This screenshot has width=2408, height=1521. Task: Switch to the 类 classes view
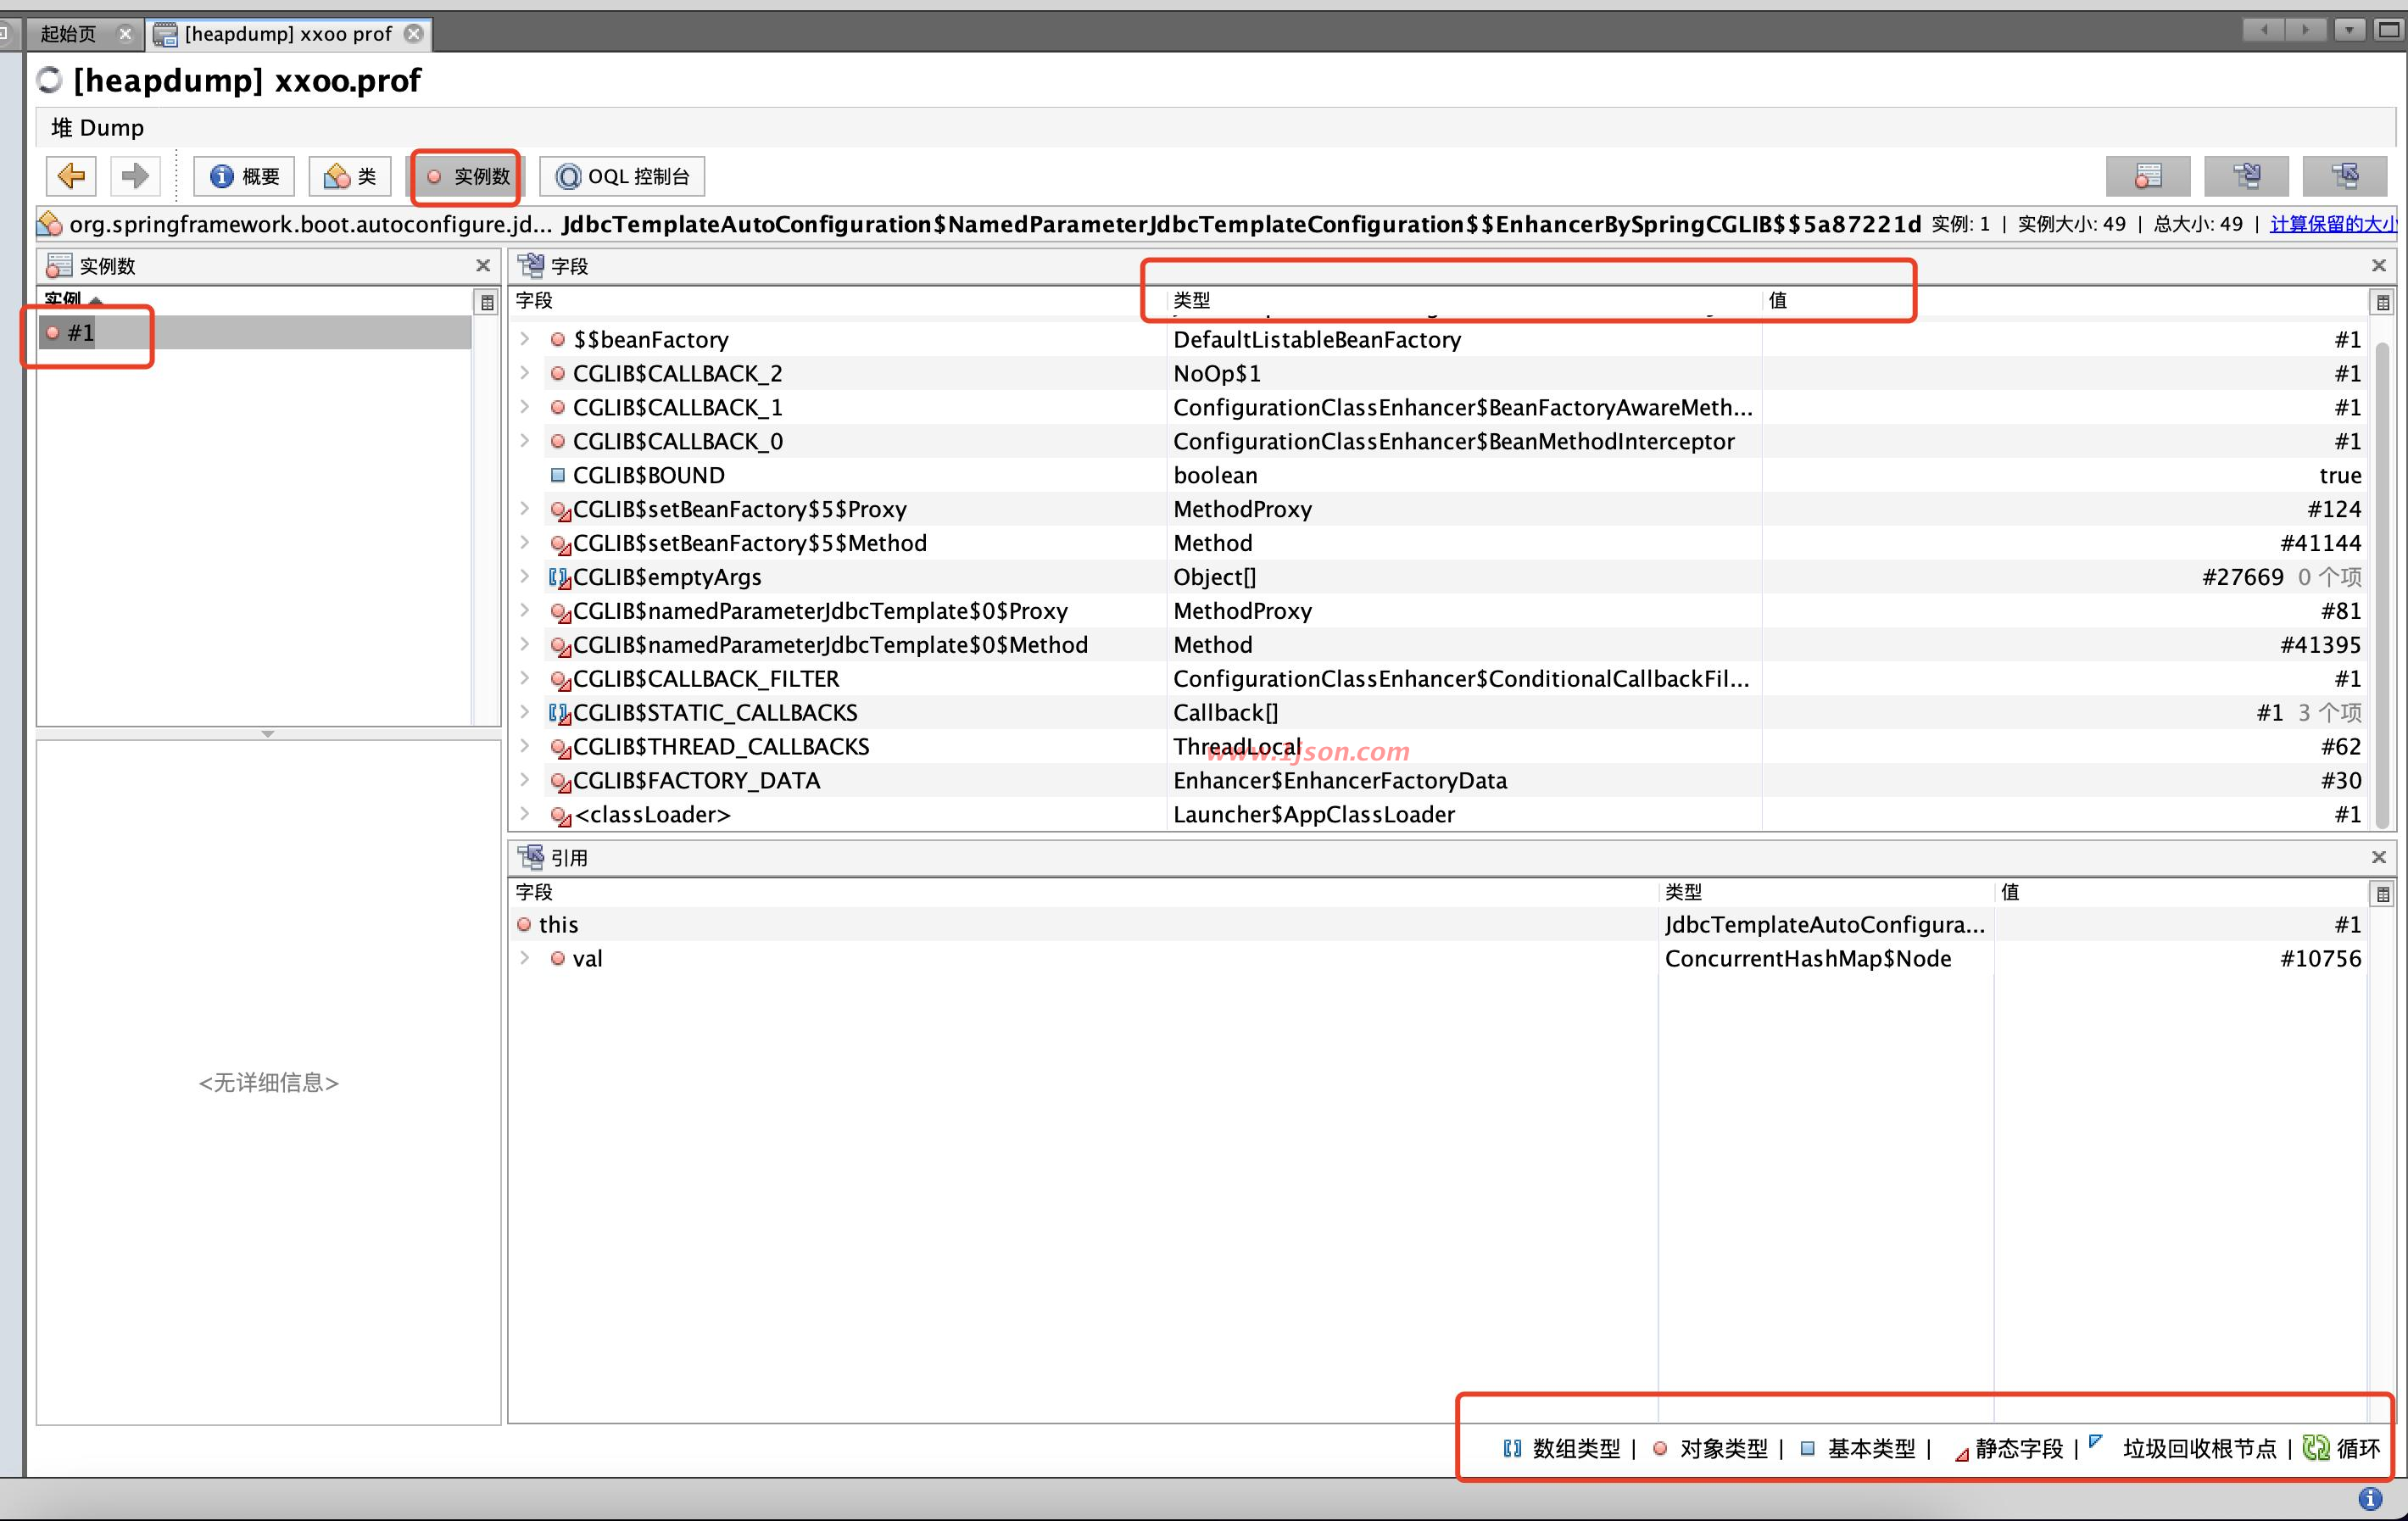[350, 176]
